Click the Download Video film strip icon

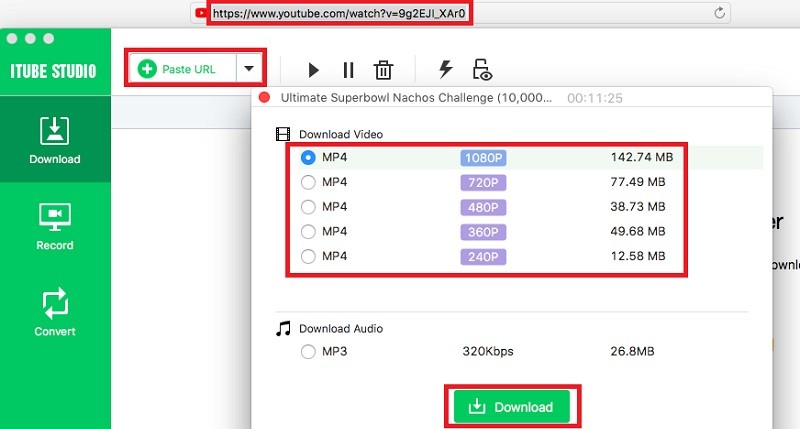pyautogui.click(x=283, y=134)
